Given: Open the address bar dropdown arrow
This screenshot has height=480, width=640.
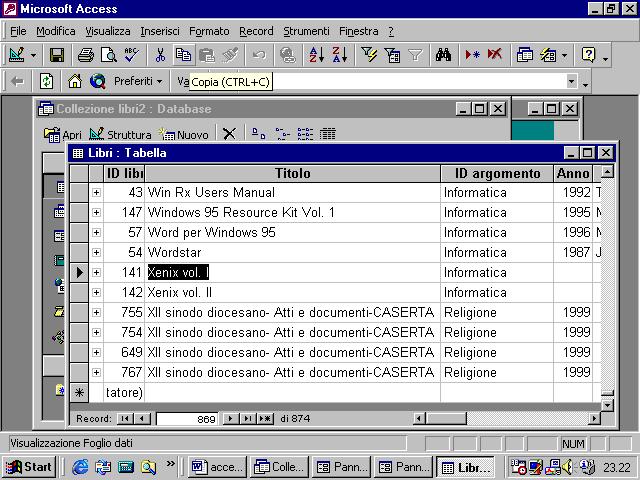Looking at the screenshot, I should pyautogui.click(x=571, y=82).
